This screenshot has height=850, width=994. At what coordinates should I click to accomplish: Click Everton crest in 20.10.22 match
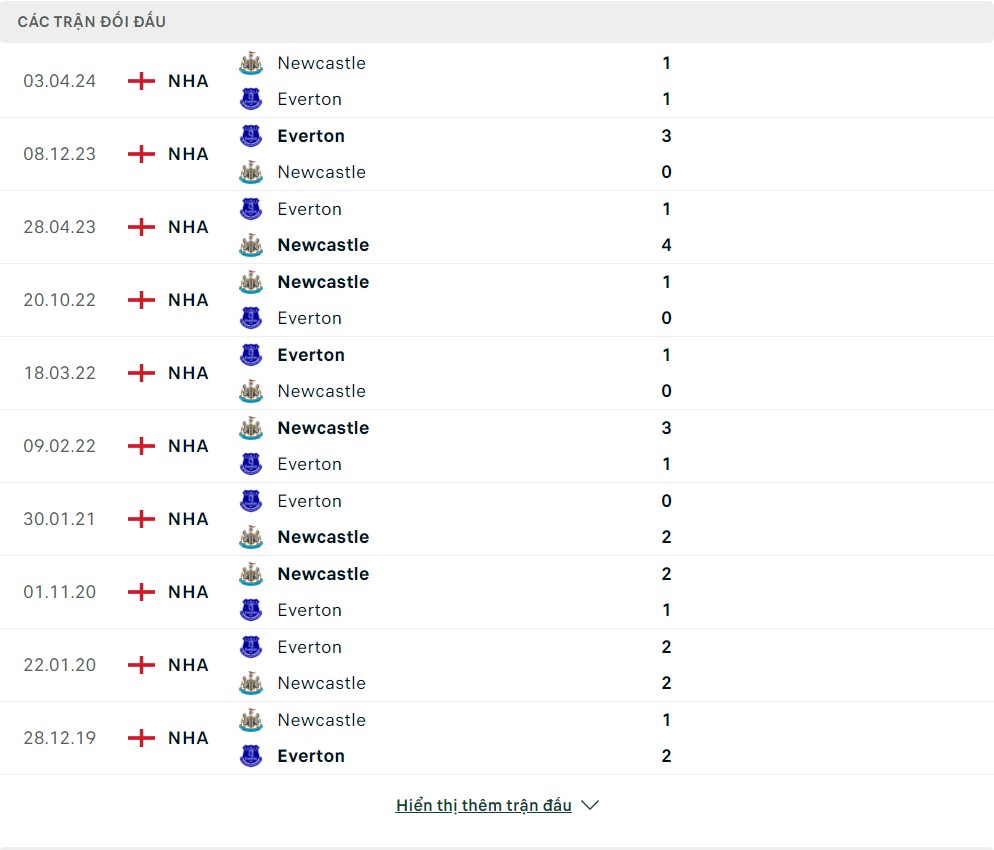tap(250, 318)
